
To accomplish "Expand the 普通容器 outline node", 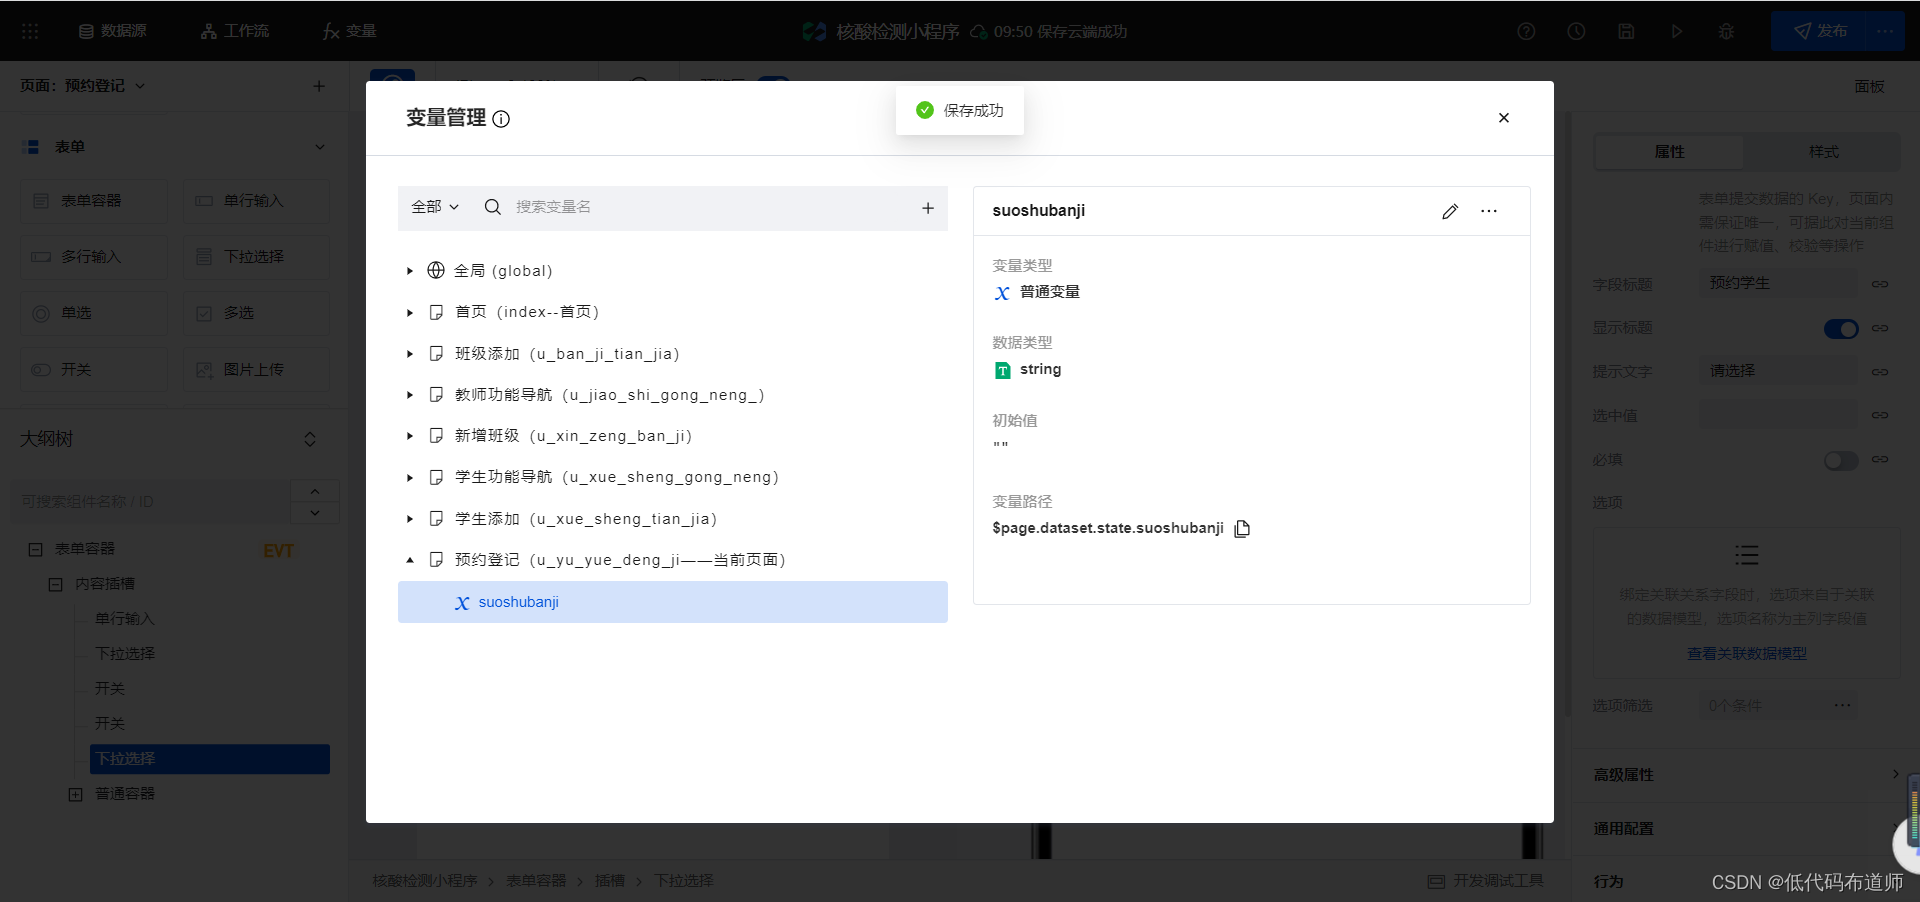I will (75, 794).
